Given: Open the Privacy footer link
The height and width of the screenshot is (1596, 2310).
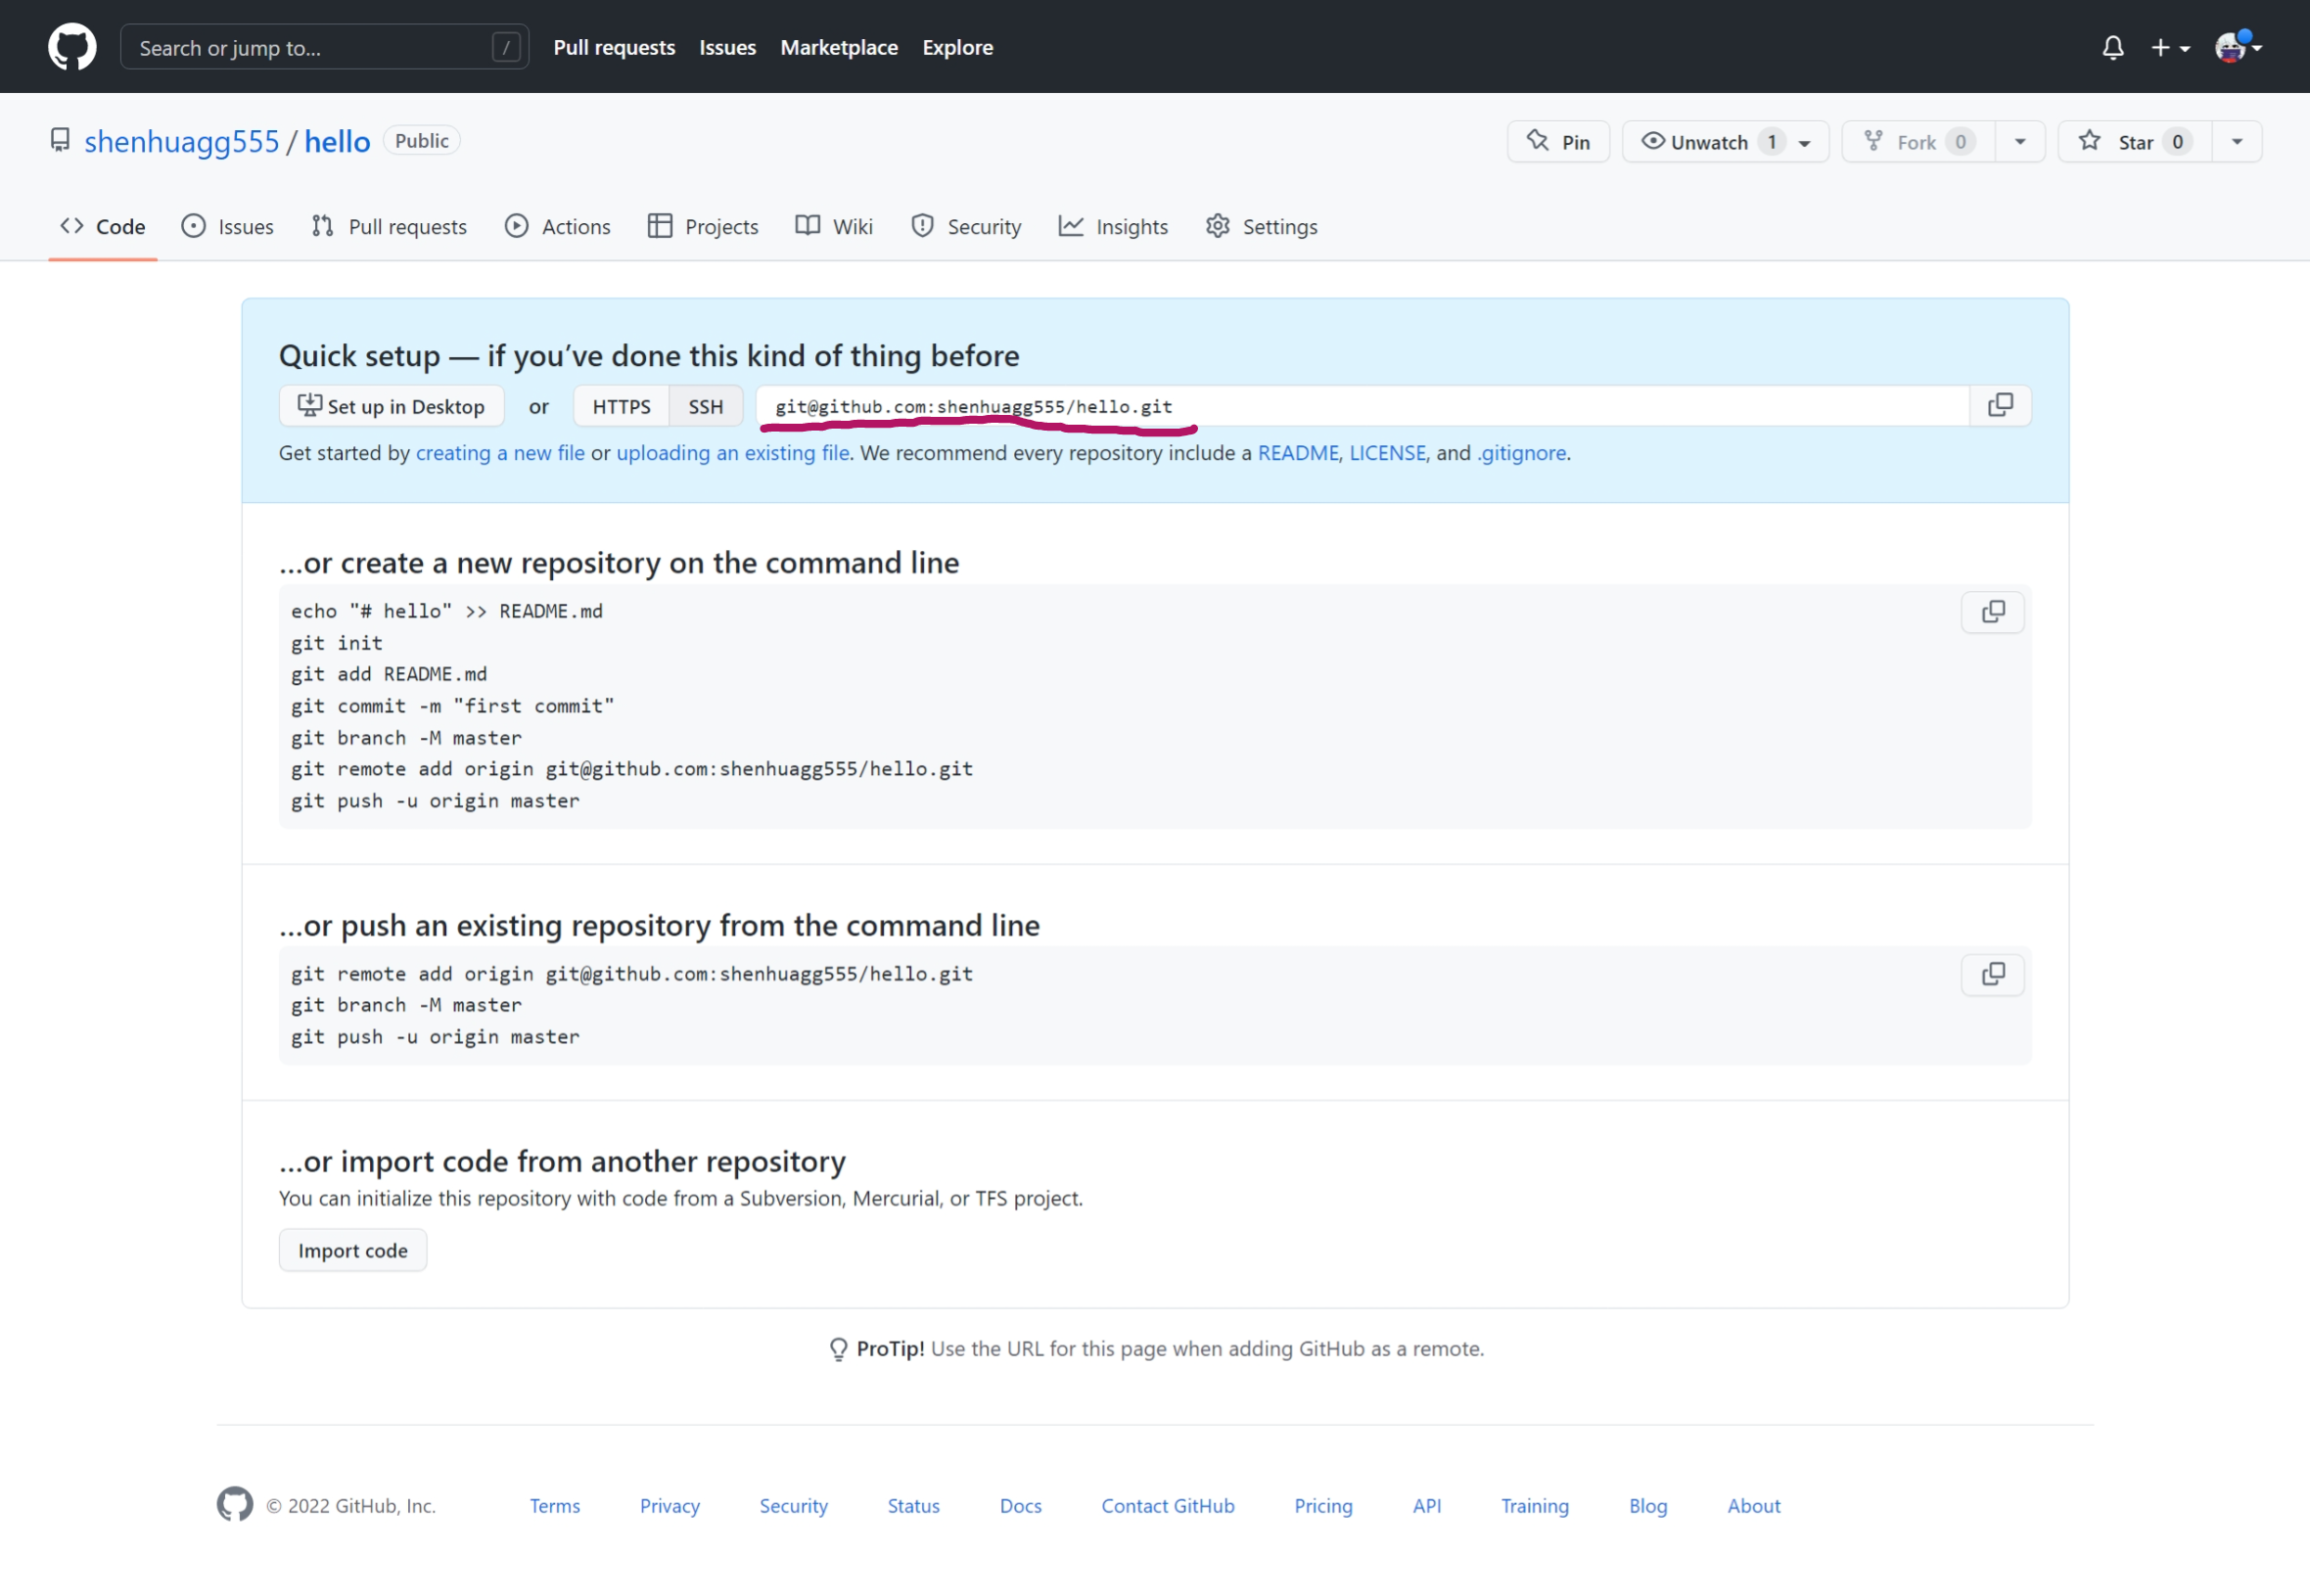Looking at the screenshot, I should point(670,1505).
